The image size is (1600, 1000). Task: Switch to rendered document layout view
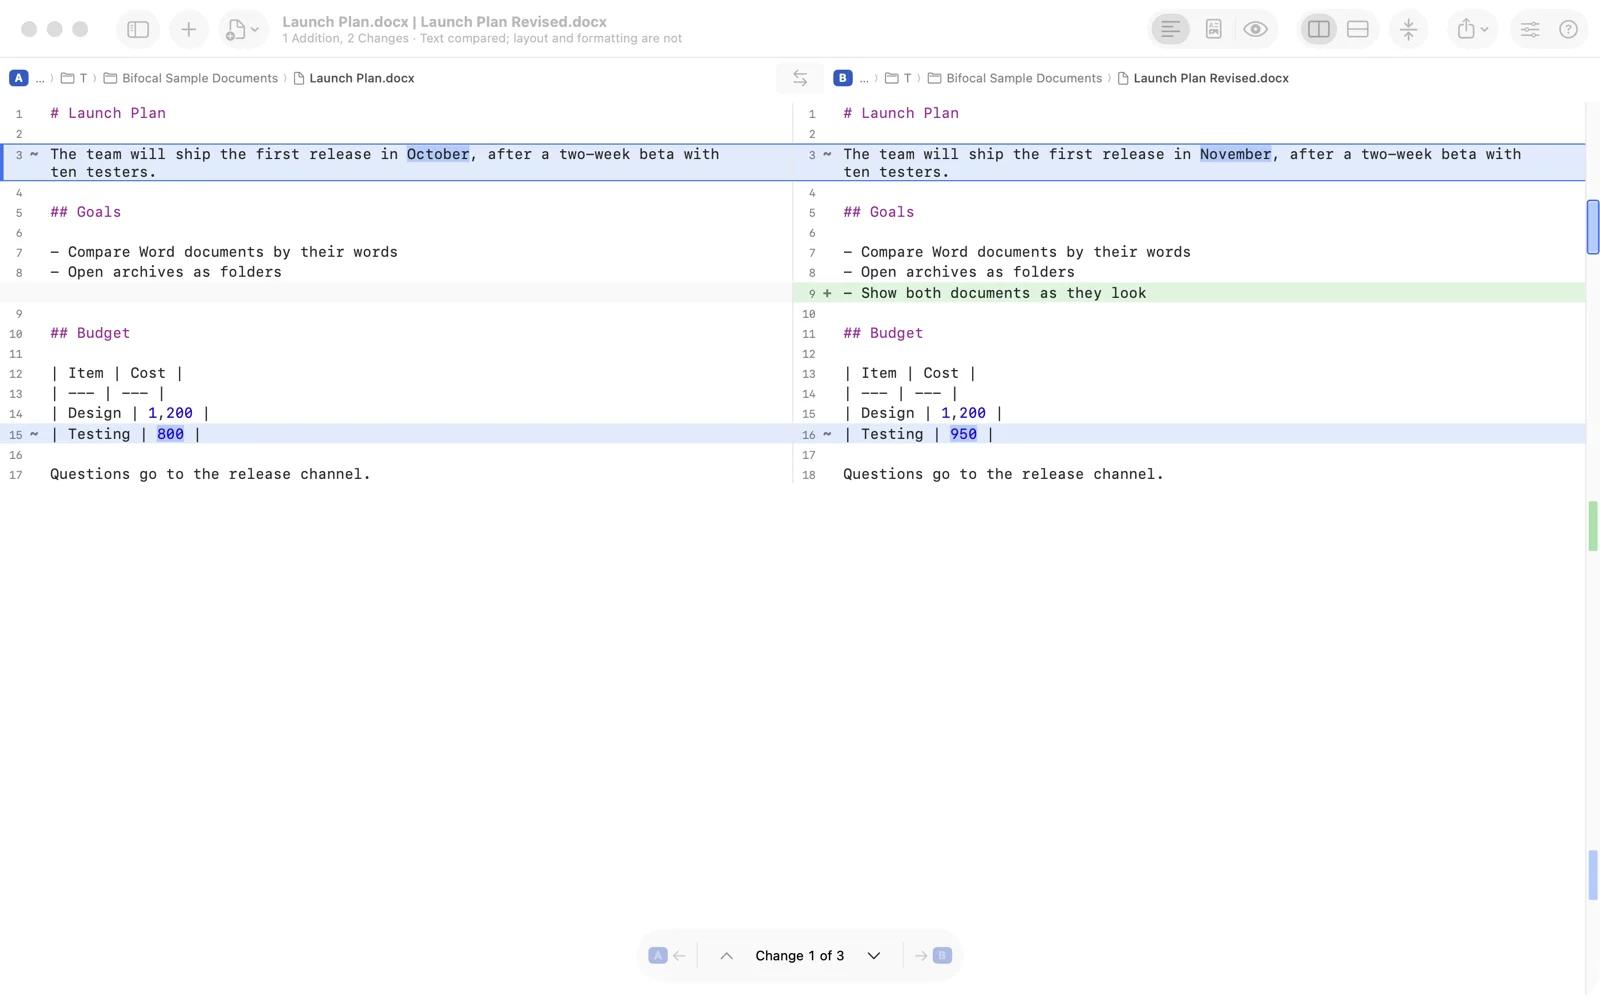[x=1213, y=29]
